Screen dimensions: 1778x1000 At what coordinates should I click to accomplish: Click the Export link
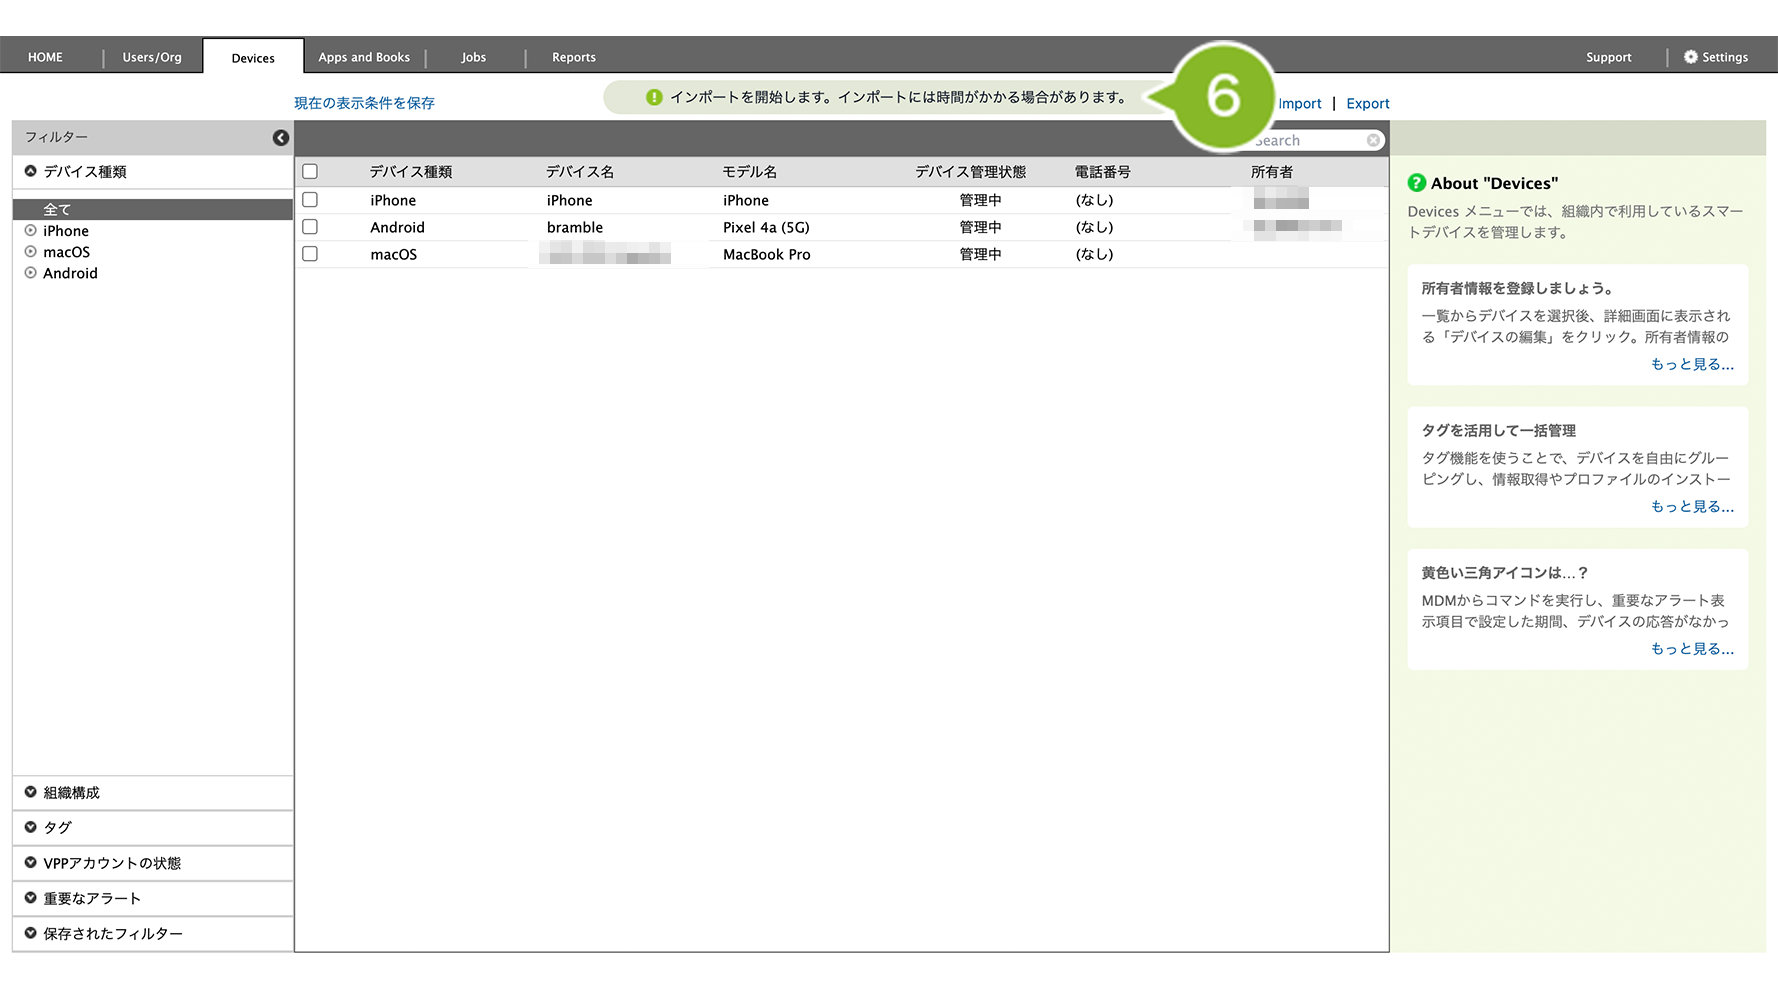[x=1367, y=104]
